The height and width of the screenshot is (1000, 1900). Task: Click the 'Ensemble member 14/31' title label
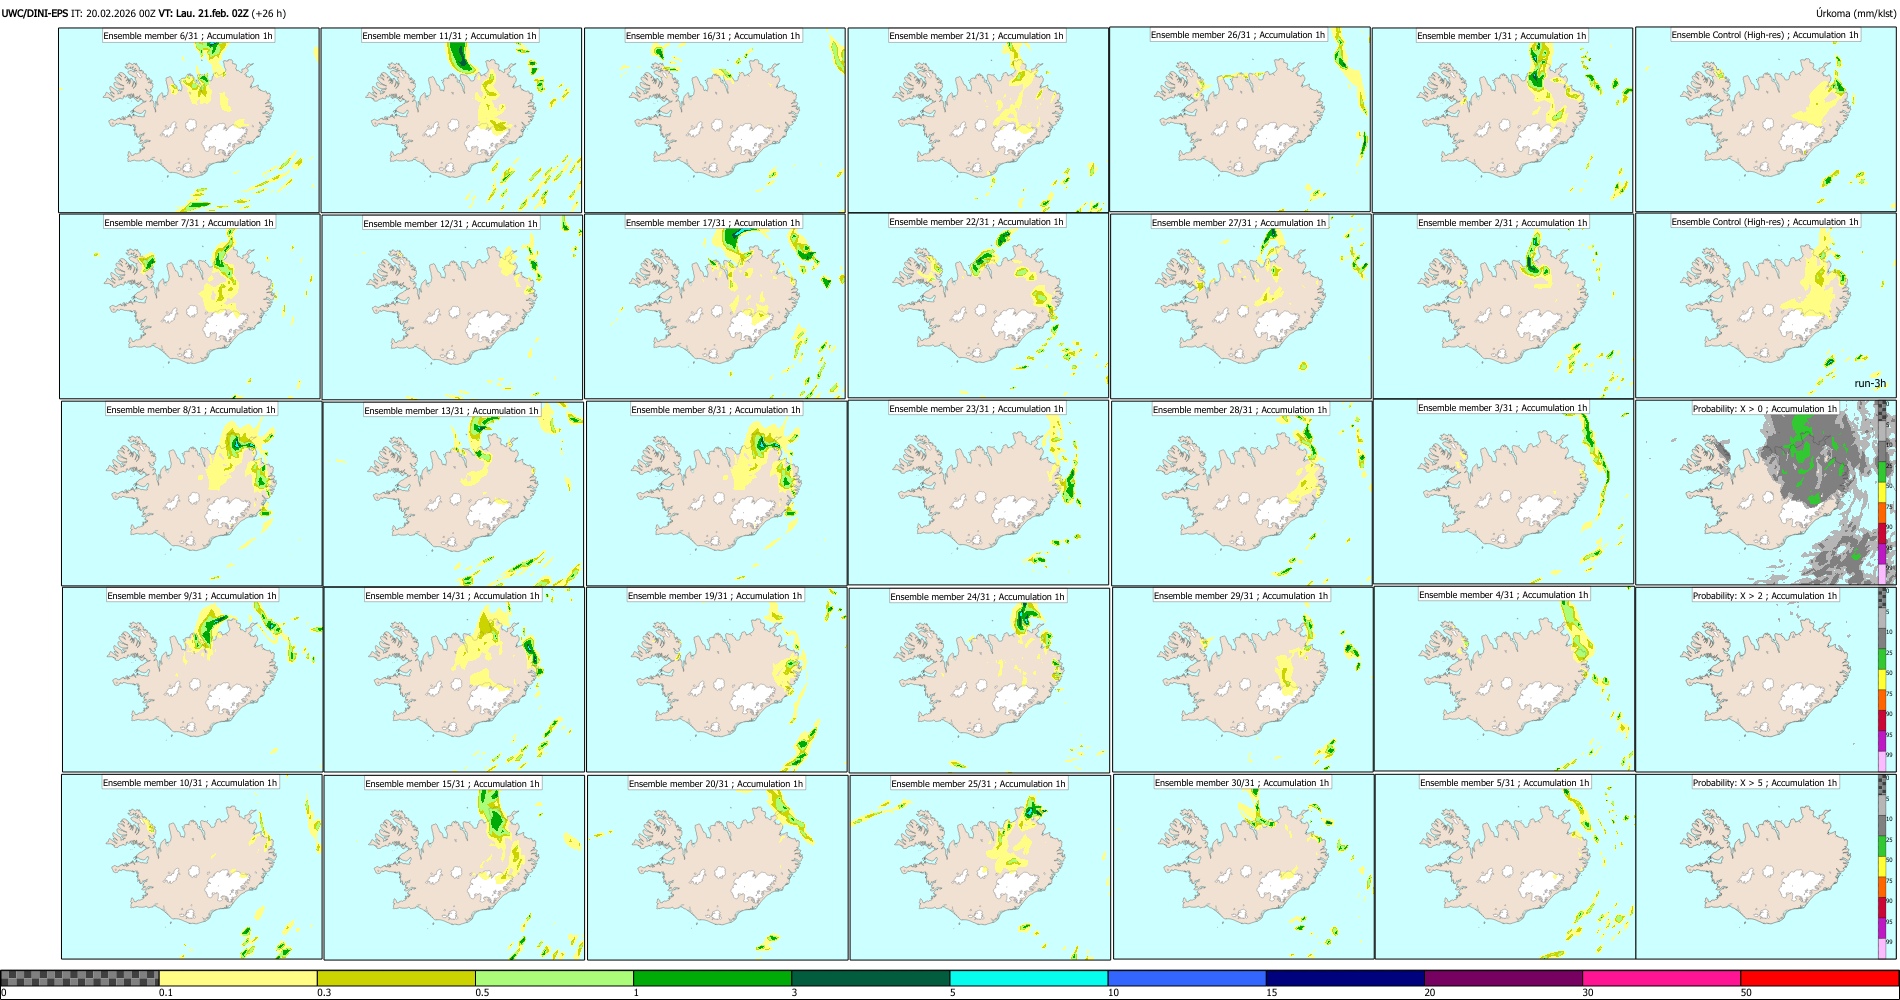pos(452,596)
